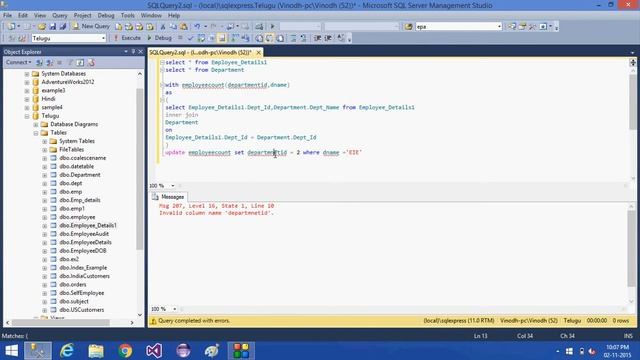Screen dimensions: 640x360
Task: Expand the AdventureWorks2012 database node
Action: click(x=27, y=82)
